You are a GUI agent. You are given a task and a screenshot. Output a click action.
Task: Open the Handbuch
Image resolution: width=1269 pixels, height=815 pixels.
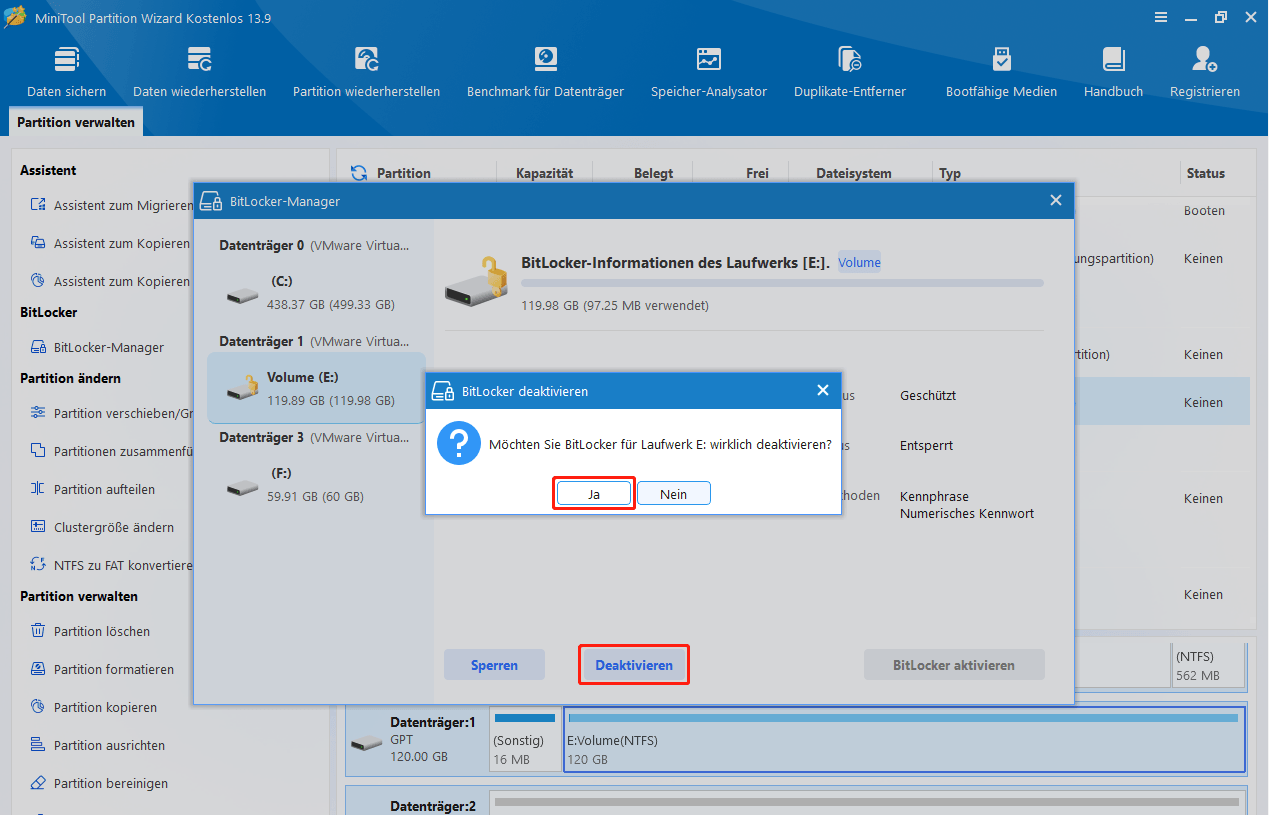coord(1113,72)
